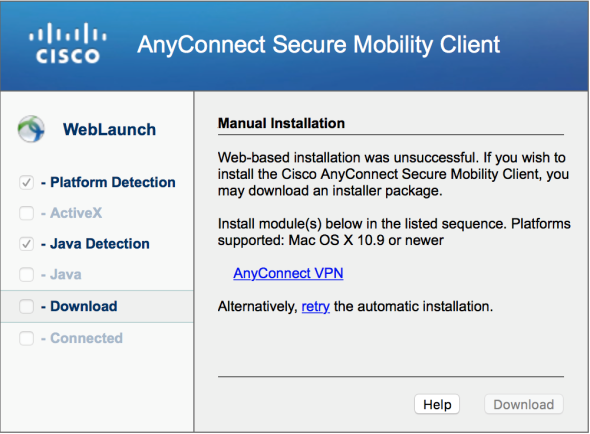590x434 pixels.
Task: Check the Connected step checkbox
Action: pos(26,338)
